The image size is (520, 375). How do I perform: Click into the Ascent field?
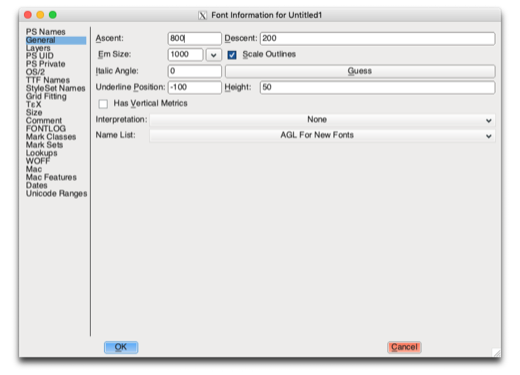tap(194, 38)
